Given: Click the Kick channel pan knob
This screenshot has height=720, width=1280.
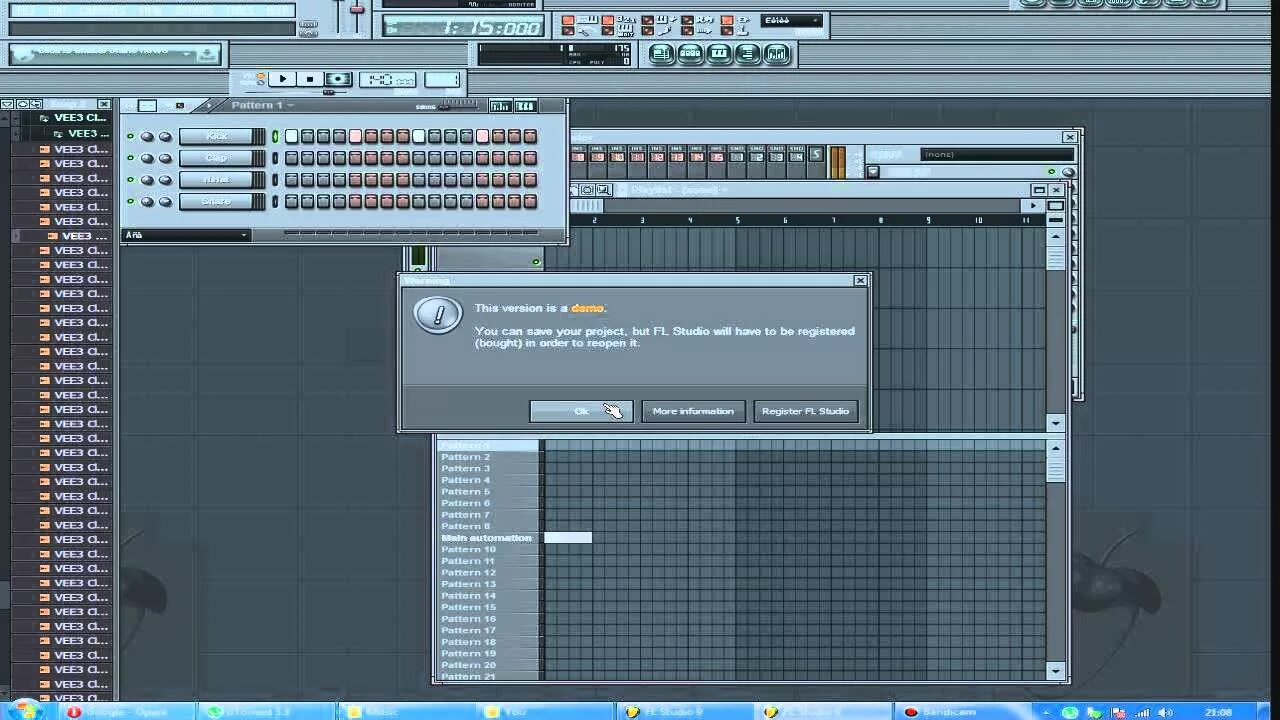Looking at the screenshot, I should point(147,137).
